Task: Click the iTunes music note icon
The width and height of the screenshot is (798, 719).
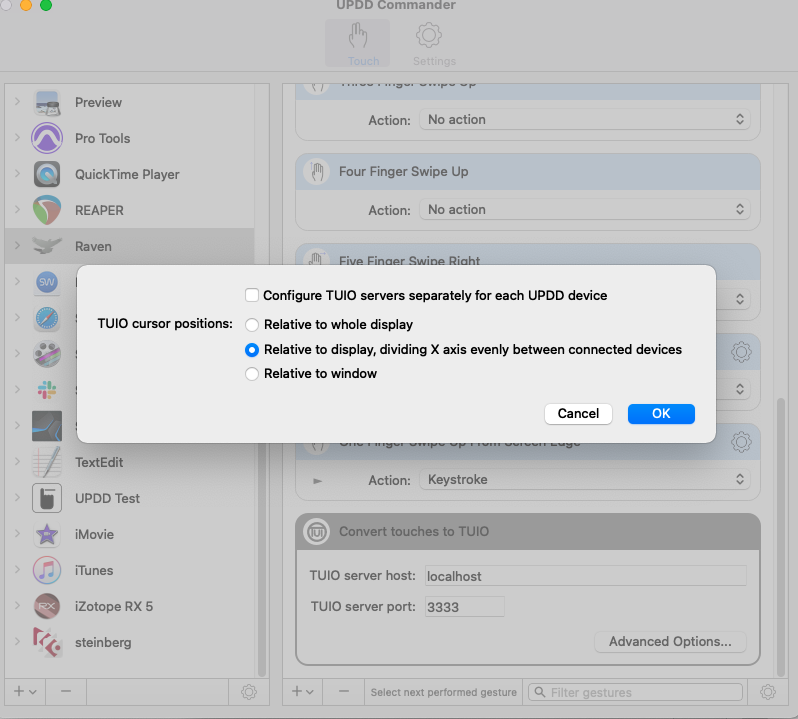Action: point(47,570)
